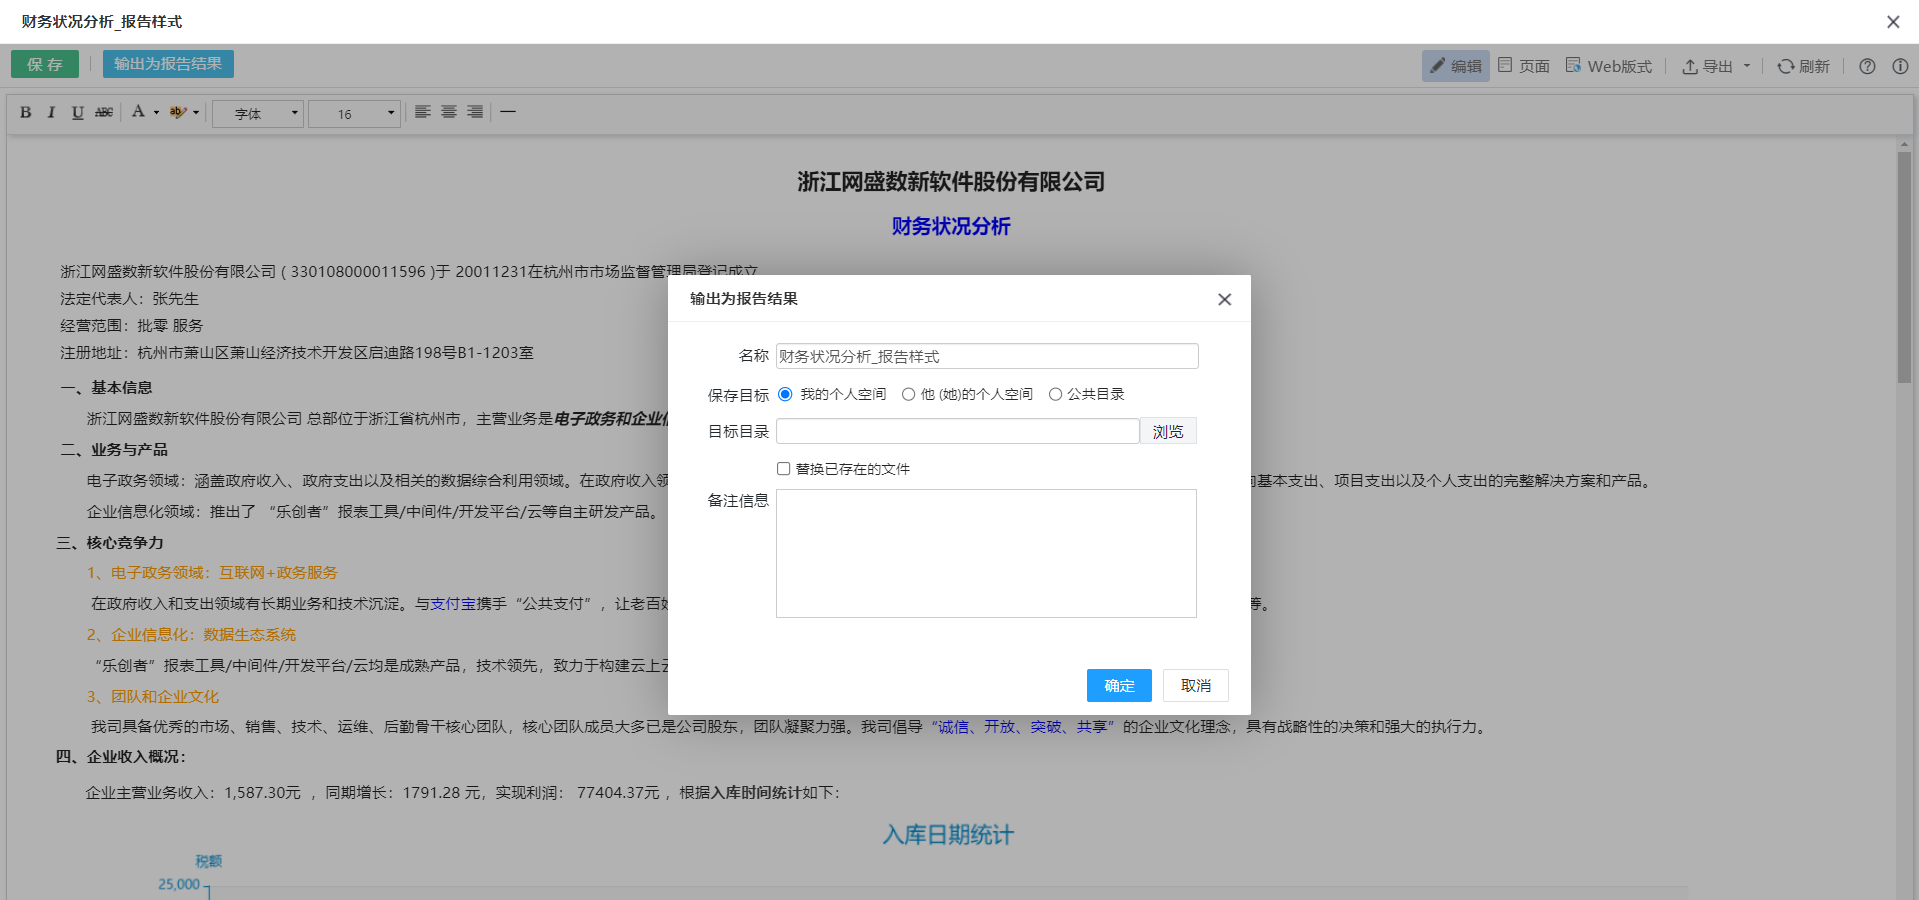The width and height of the screenshot is (1919, 900).
Task: Enable 替换已存在的文件 checkbox
Action: (784, 468)
